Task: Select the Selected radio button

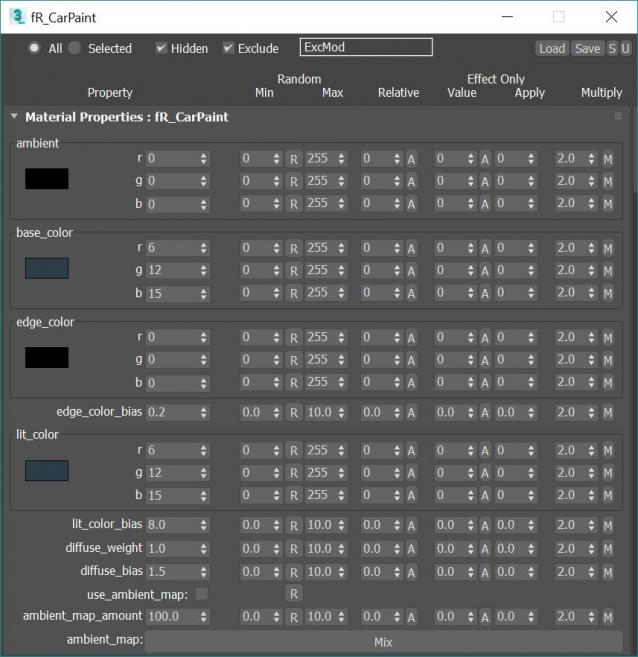Action: click(x=75, y=48)
